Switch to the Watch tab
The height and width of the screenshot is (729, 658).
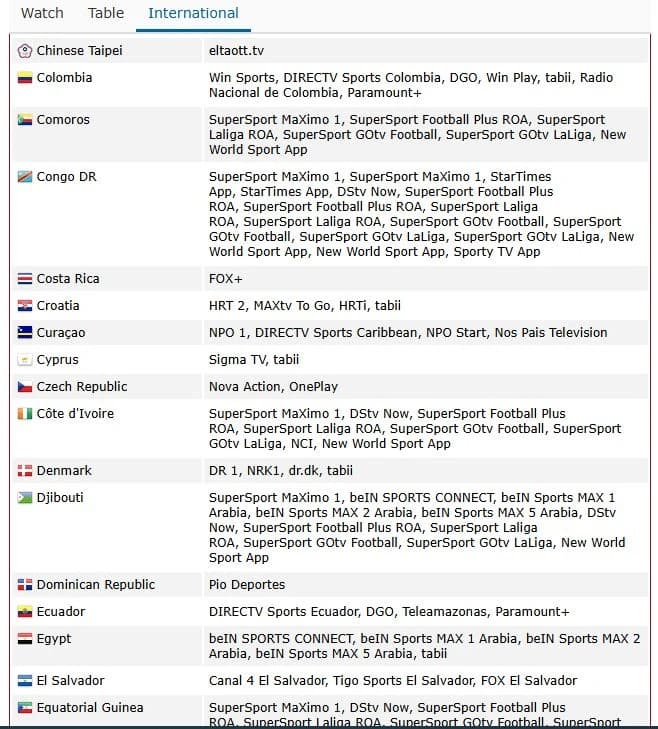tap(42, 13)
